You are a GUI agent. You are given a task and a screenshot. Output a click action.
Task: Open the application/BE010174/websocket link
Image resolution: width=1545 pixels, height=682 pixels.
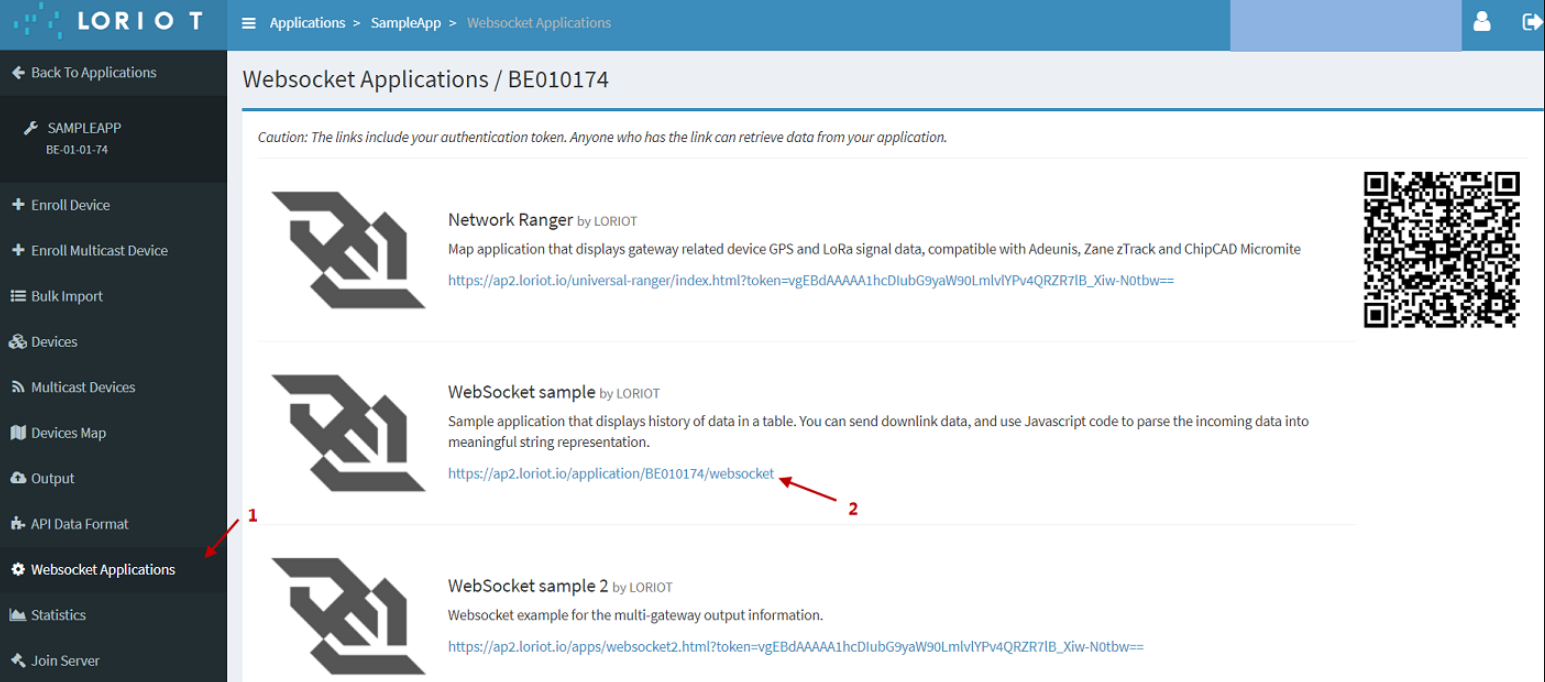pos(611,474)
